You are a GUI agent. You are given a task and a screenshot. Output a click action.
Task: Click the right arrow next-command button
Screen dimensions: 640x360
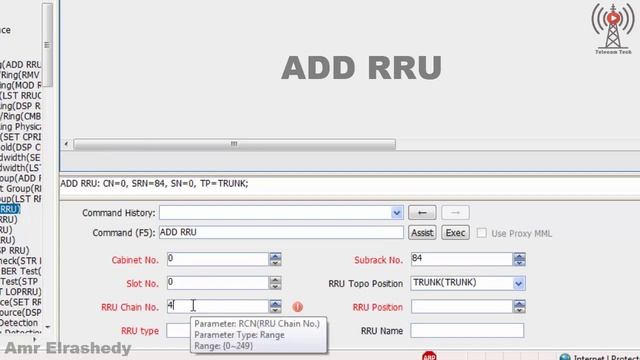[455, 213]
